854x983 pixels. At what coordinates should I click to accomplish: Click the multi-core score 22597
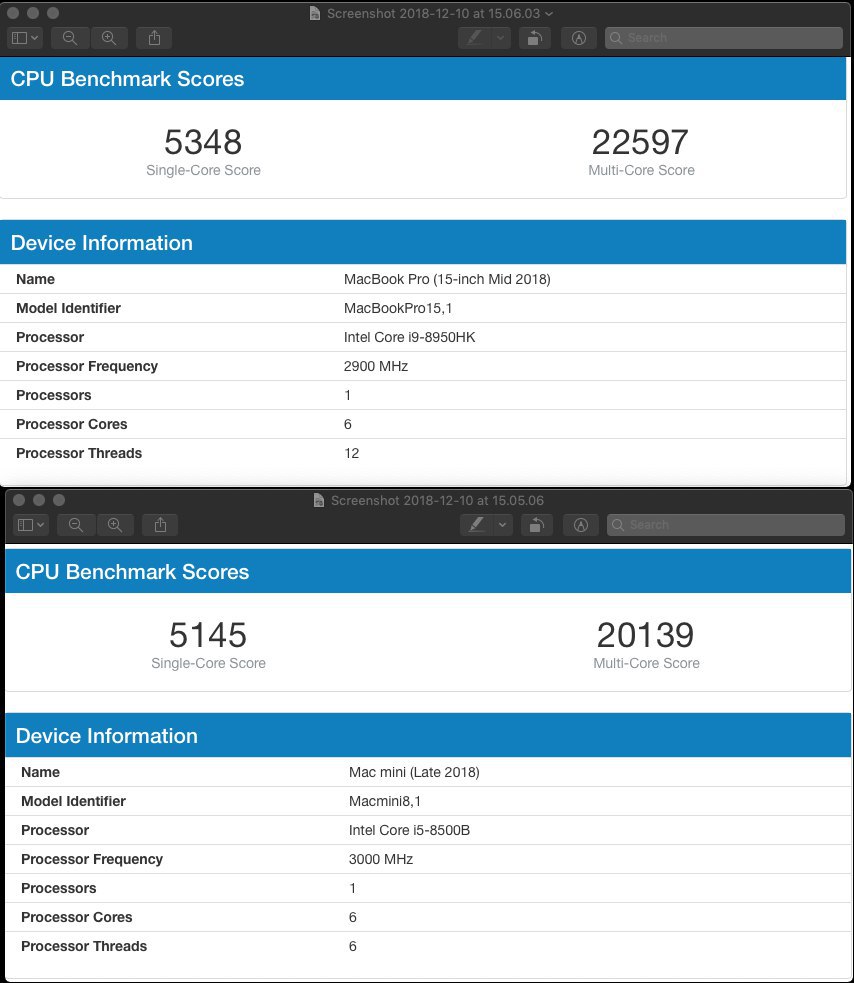tap(640, 142)
